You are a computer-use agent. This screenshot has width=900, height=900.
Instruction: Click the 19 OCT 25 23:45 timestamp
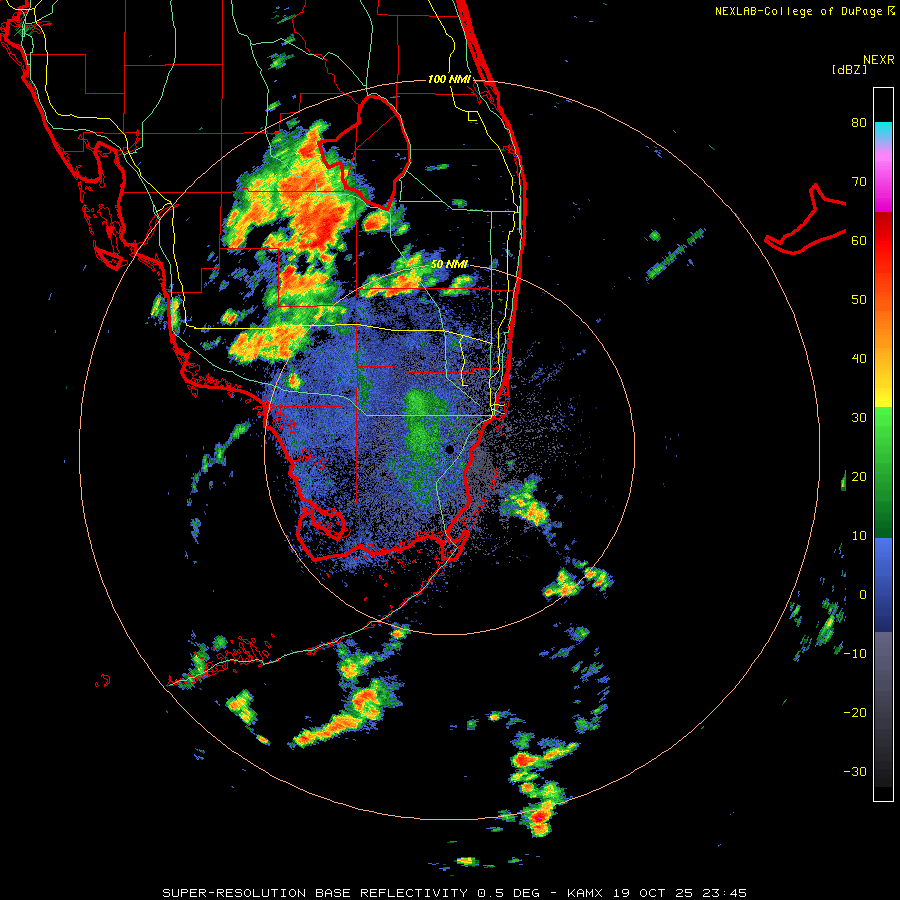(x=680, y=893)
